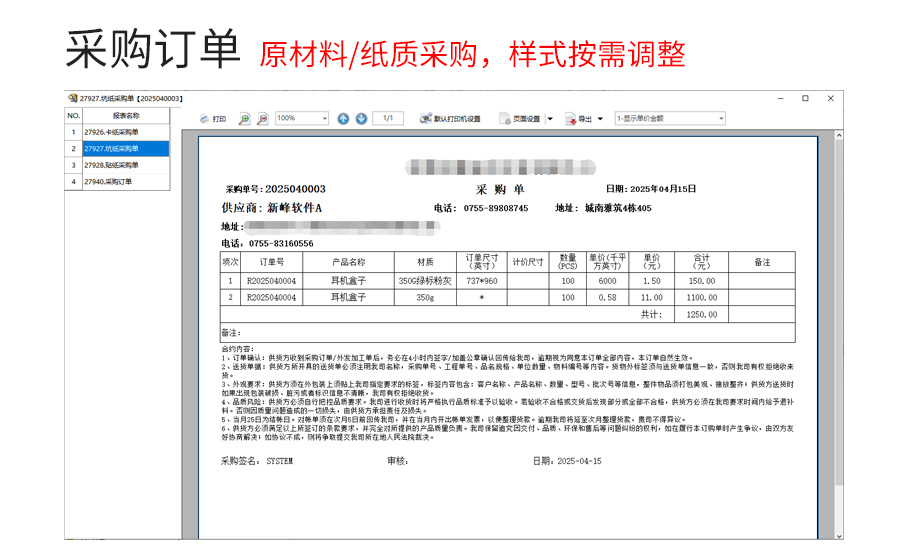This screenshot has width=900, height=550.
Task: Click order number R2025040004 in row 1
Action: tap(271, 281)
